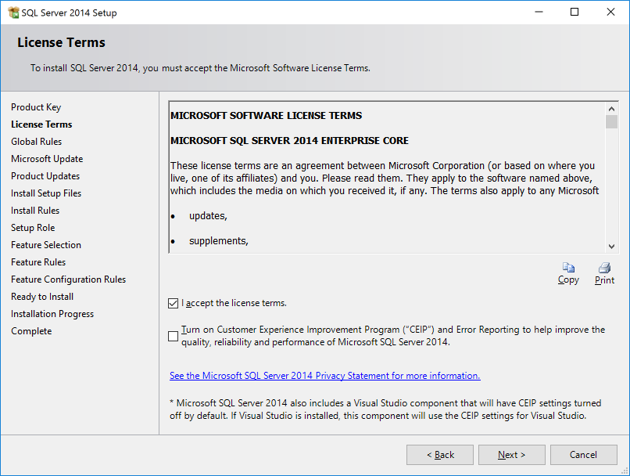This screenshot has width=630, height=476.
Task: Select Complete step in sidebar
Action: (x=31, y=331)
